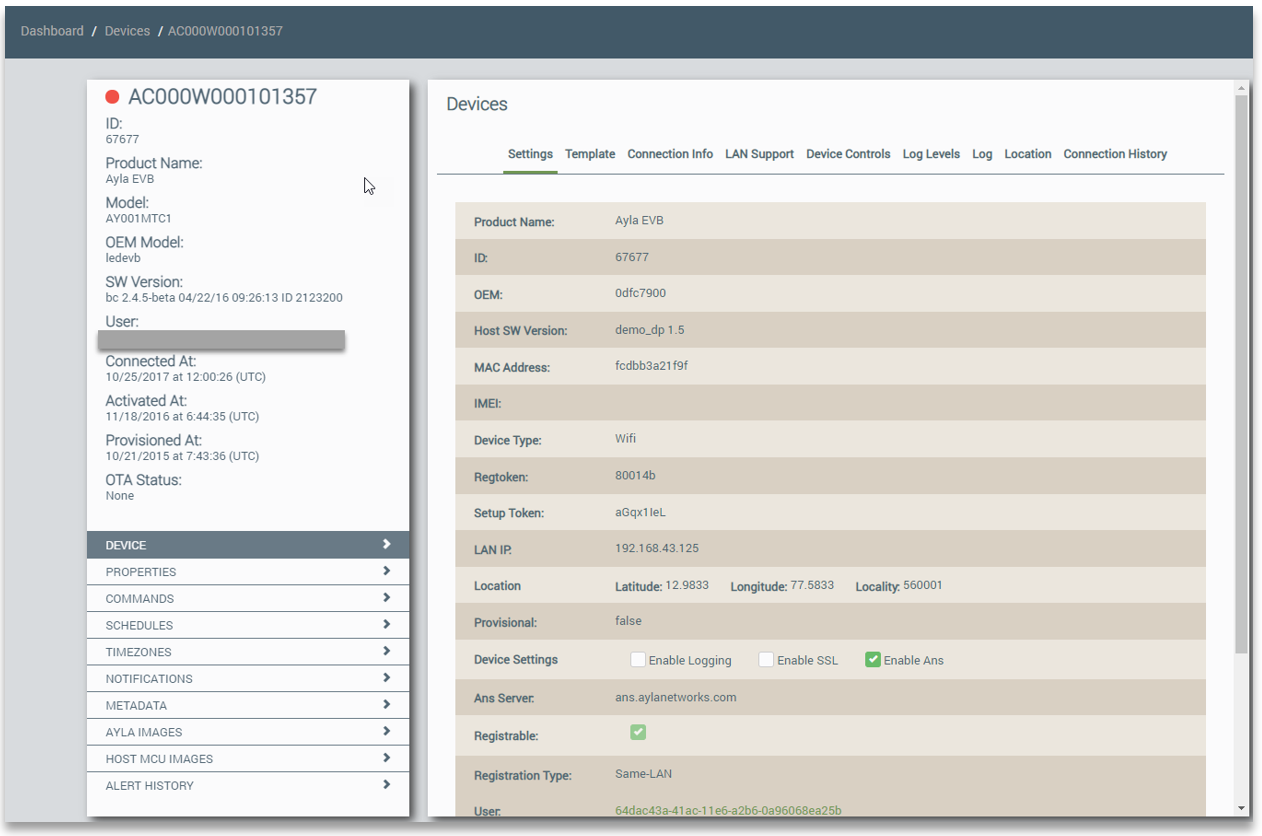Click the Activated At timestamp 11/18/2016

coord(182,416)
